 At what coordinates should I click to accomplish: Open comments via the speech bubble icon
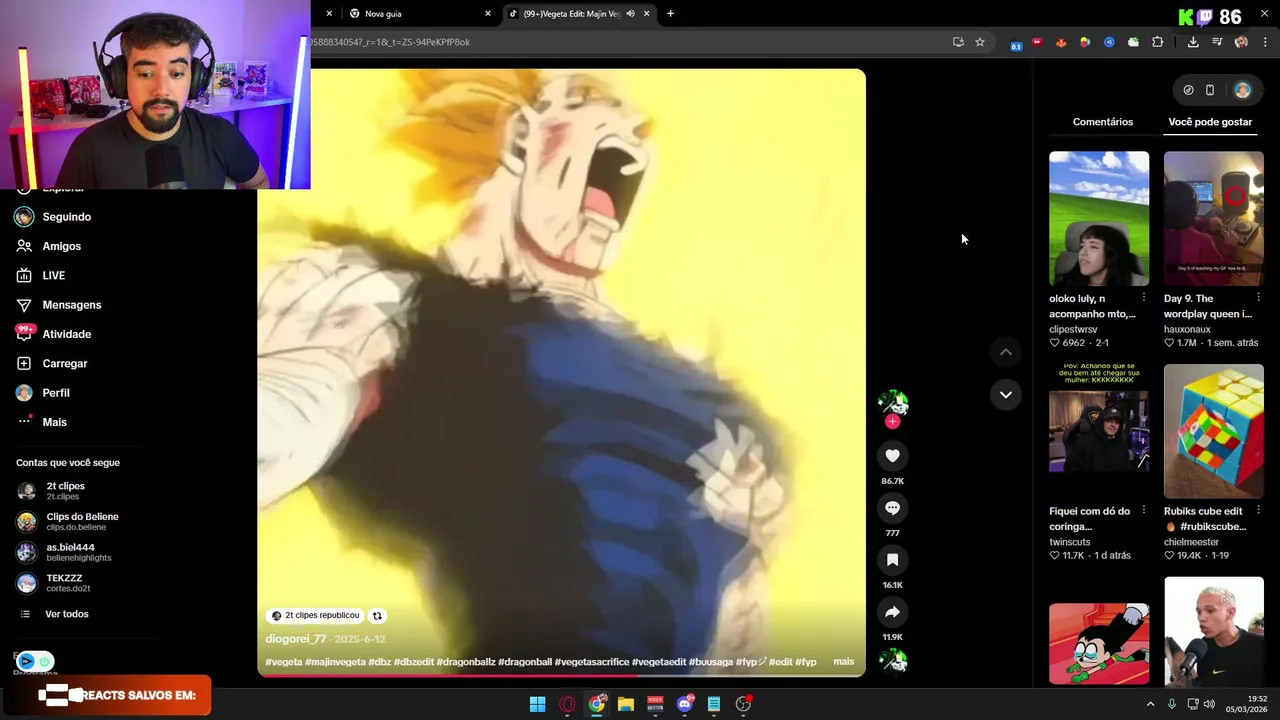click(x=892, y=508)
